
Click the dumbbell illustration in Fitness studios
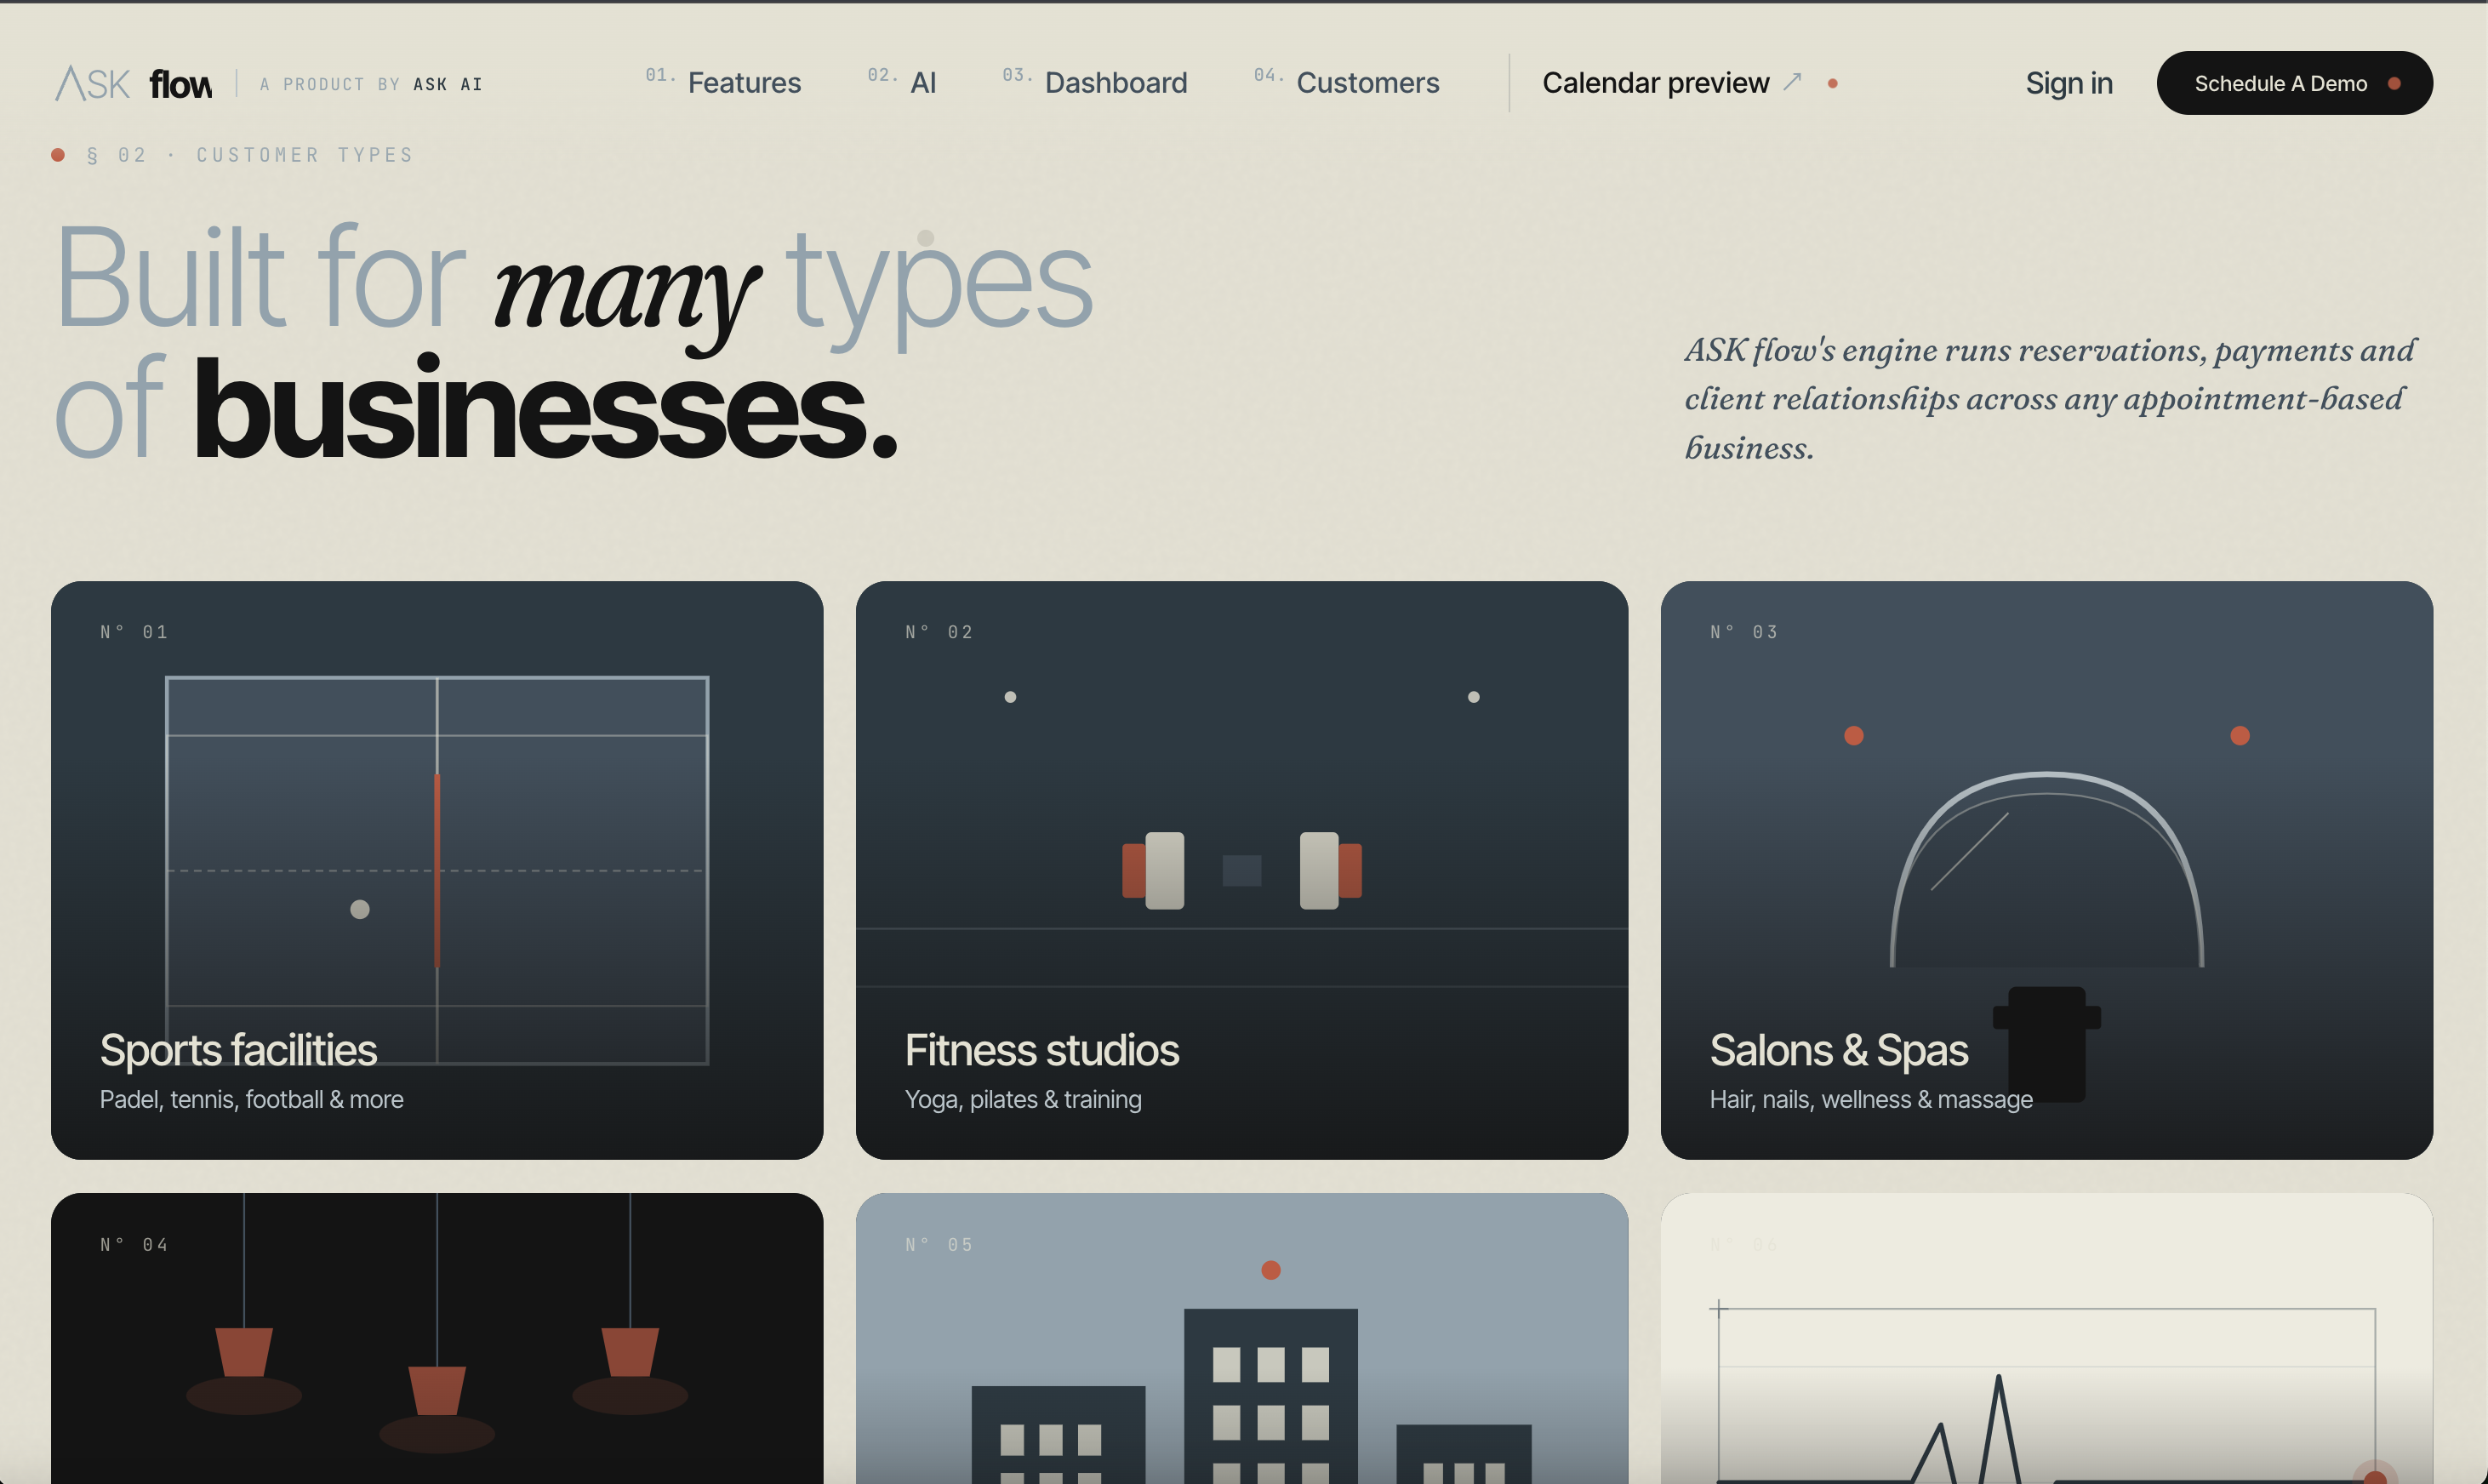pos(1241,870)
